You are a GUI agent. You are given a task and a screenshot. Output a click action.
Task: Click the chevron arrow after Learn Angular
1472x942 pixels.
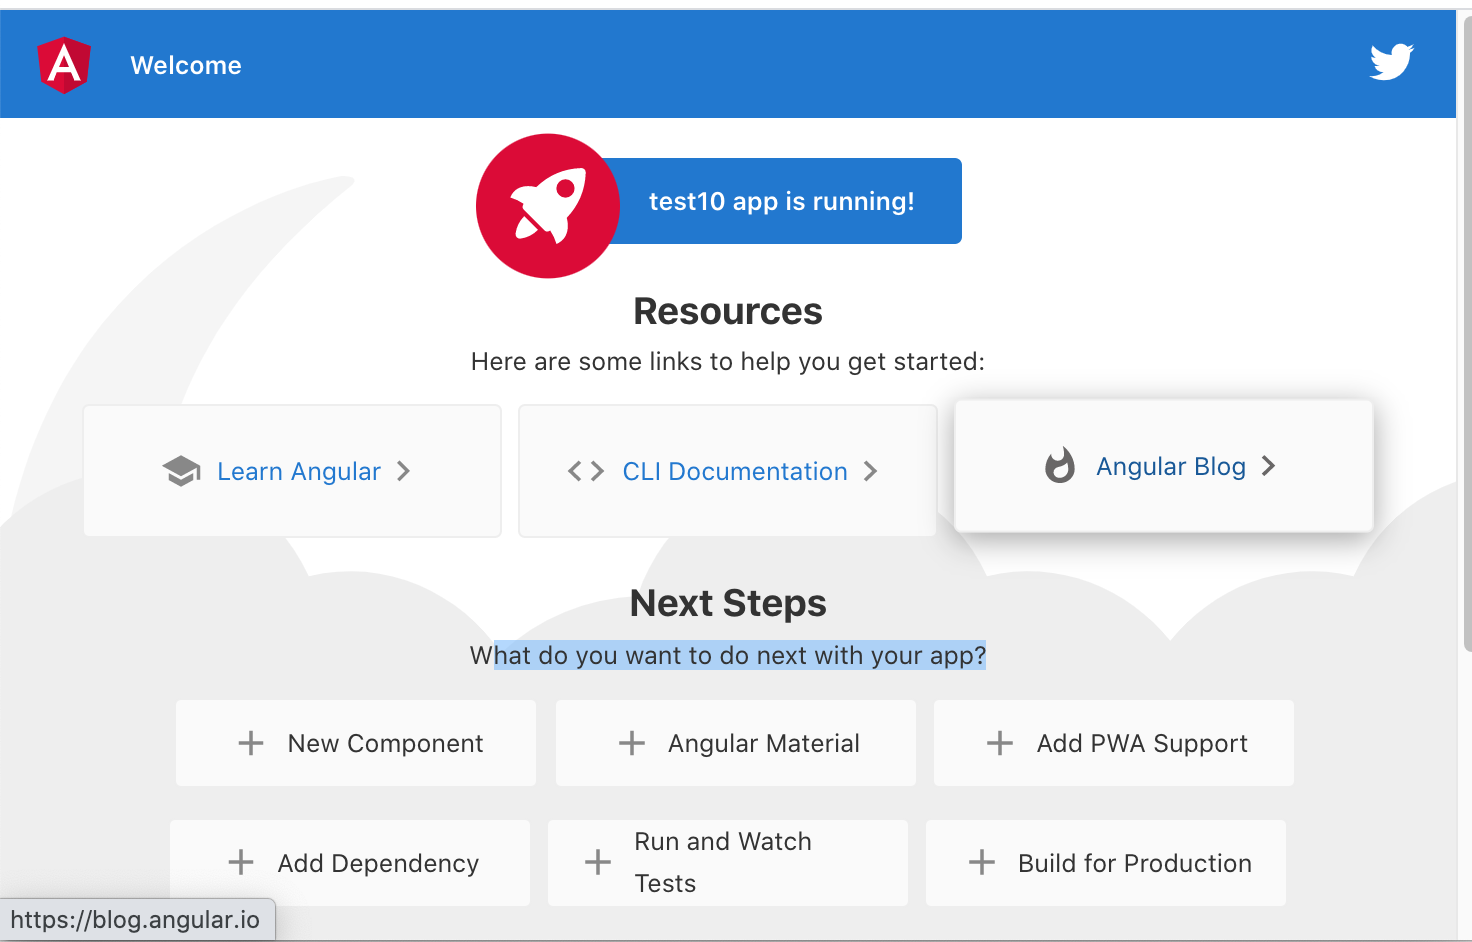click(403, 471)
